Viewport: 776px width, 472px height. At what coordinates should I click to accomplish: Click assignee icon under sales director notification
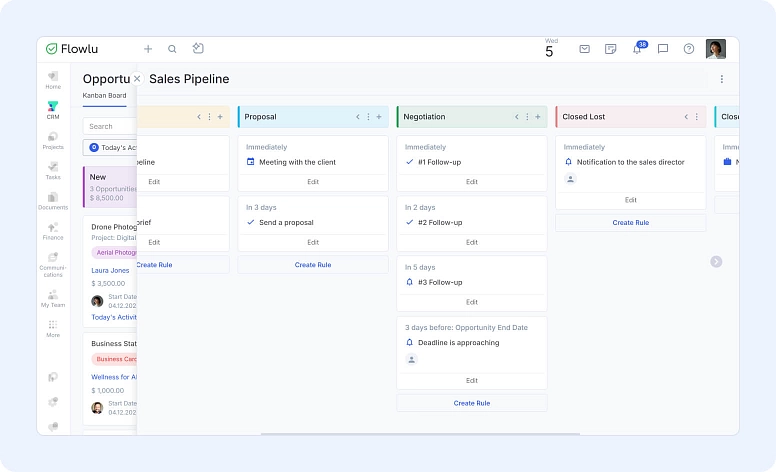[570, 179]
